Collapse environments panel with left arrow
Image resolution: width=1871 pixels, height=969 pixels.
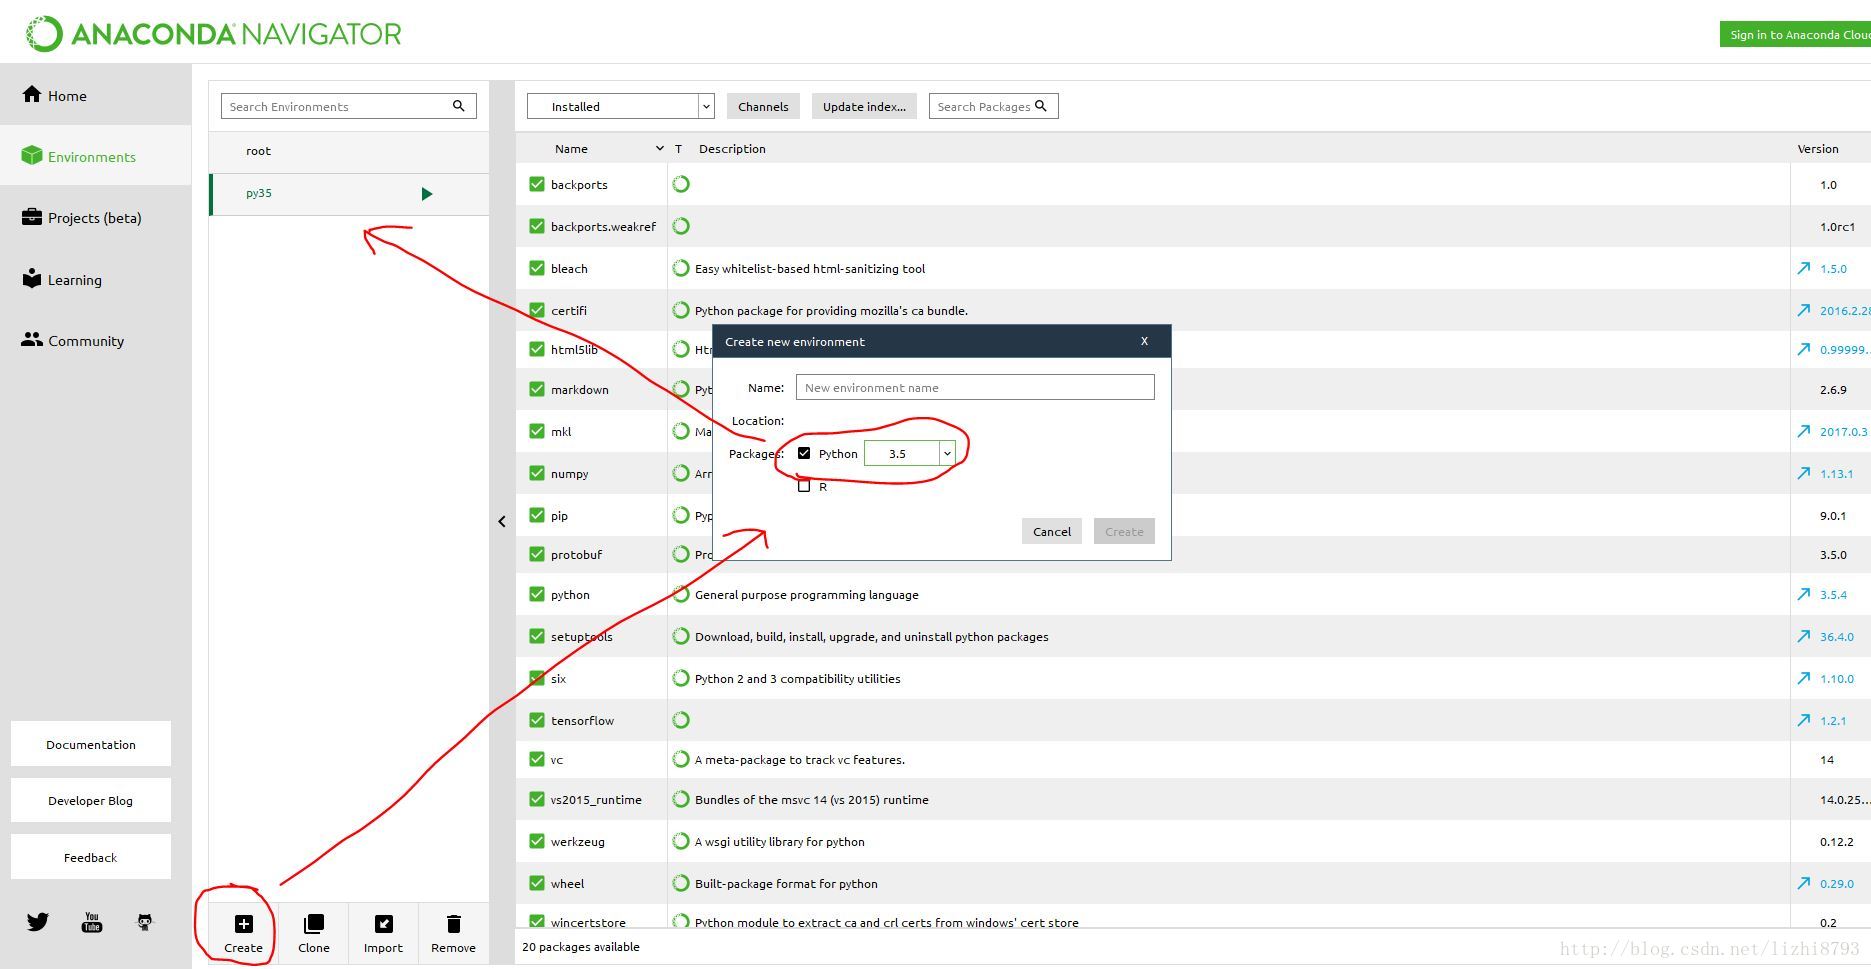point(502,521)
